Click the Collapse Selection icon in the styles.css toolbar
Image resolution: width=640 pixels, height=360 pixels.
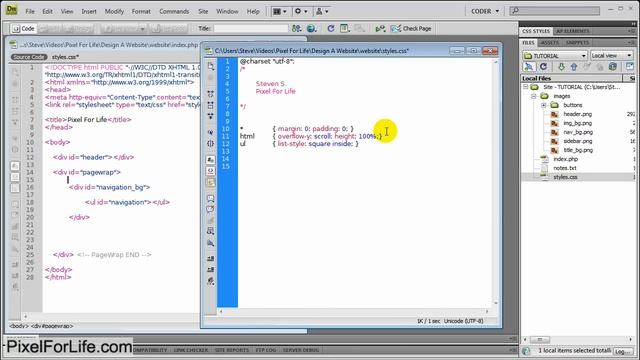[211, 105]
